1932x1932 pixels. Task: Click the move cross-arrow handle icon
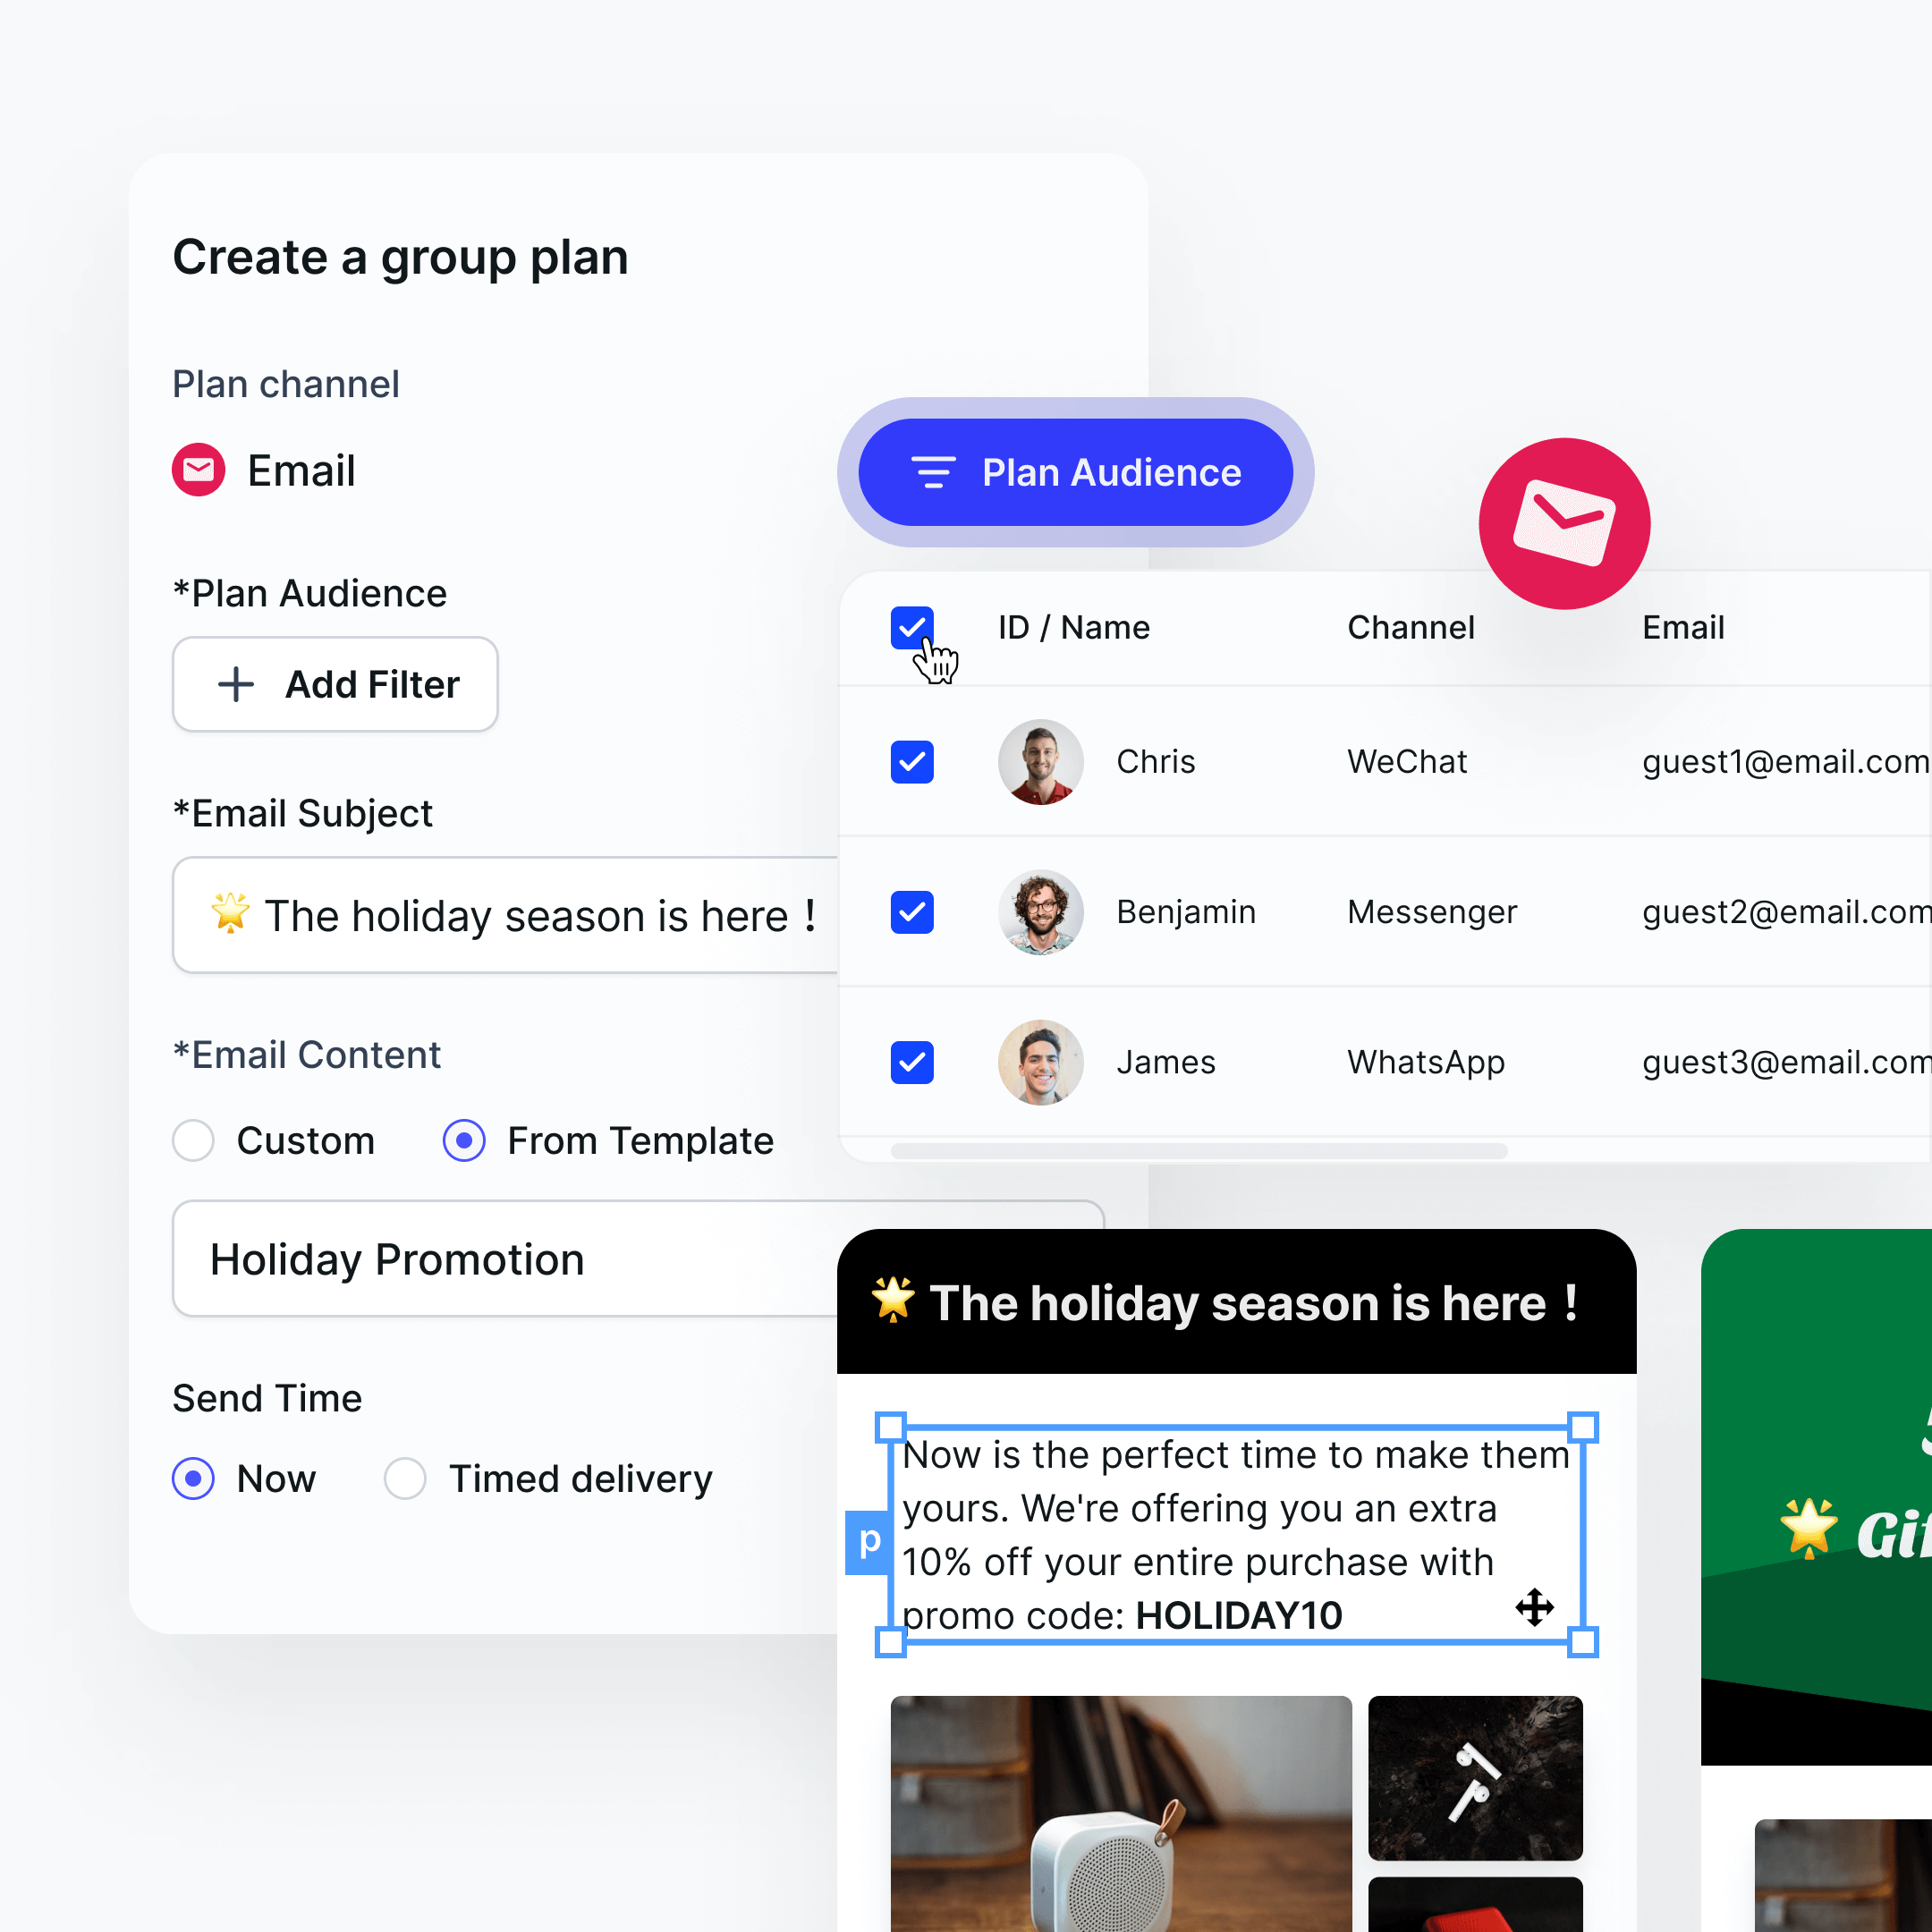click(1534, 1607)
